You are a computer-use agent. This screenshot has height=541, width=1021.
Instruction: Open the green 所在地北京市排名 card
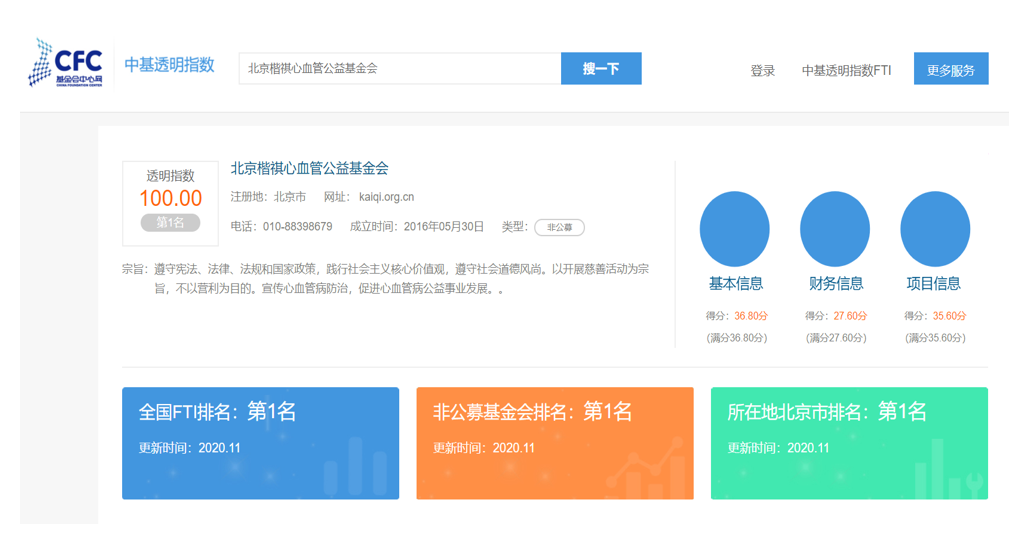pyautogui.click(x=849, y=443)
